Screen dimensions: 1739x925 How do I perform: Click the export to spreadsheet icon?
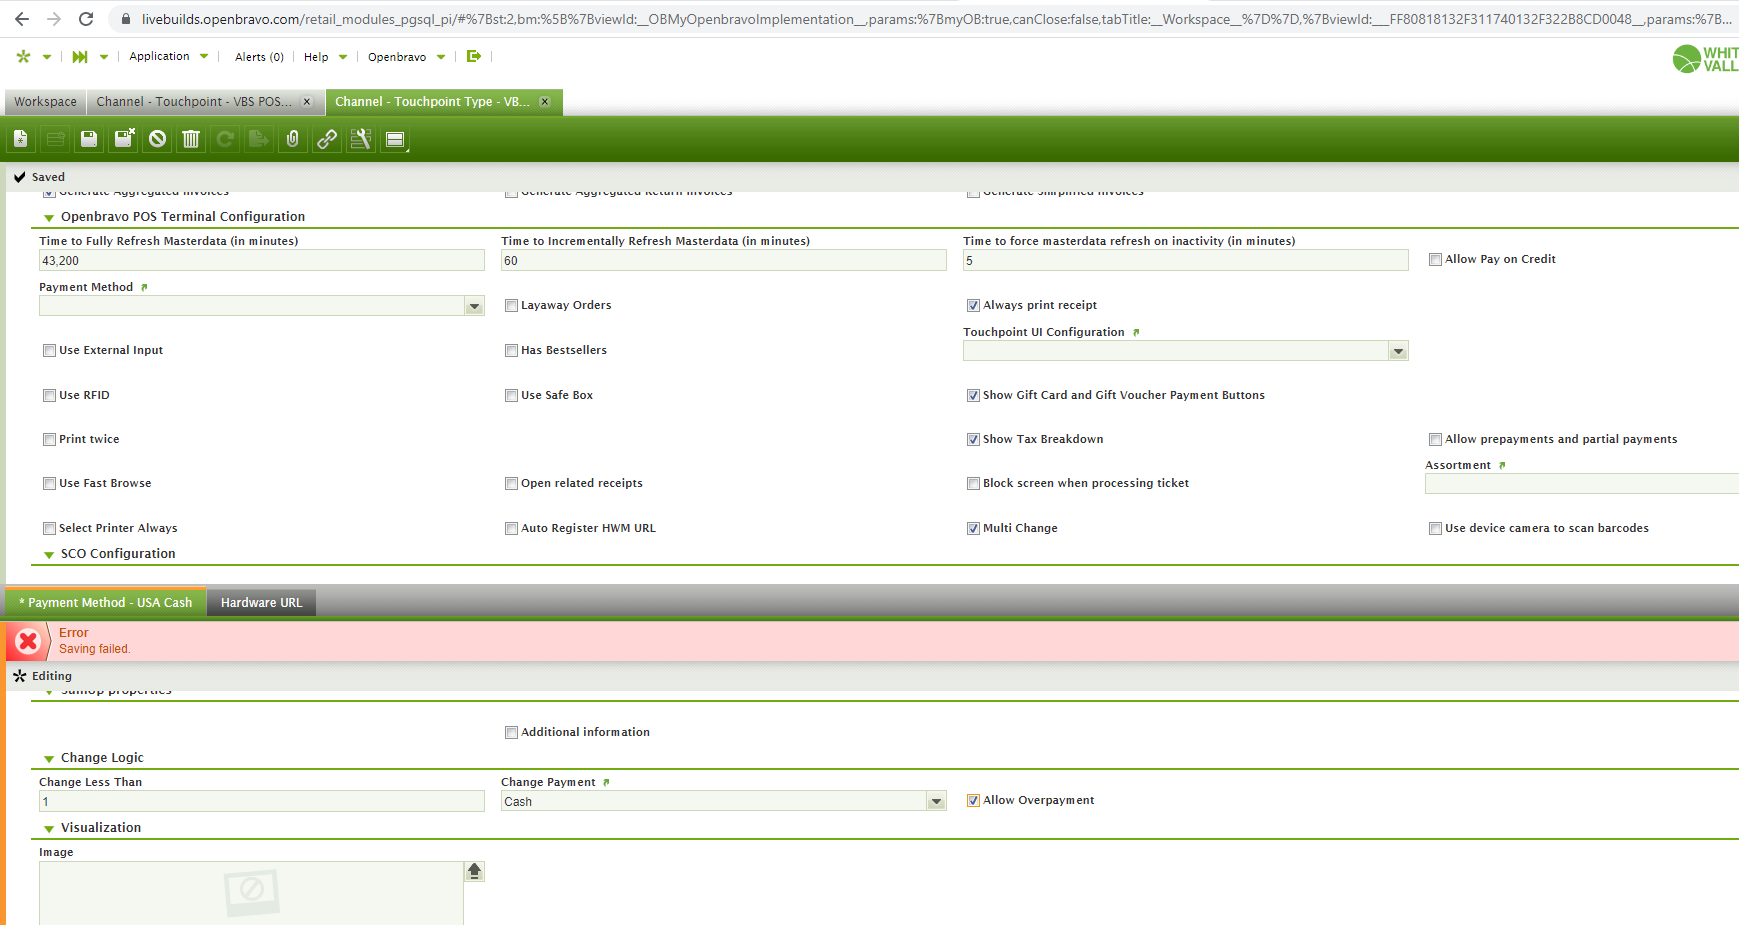pos(259,139)
